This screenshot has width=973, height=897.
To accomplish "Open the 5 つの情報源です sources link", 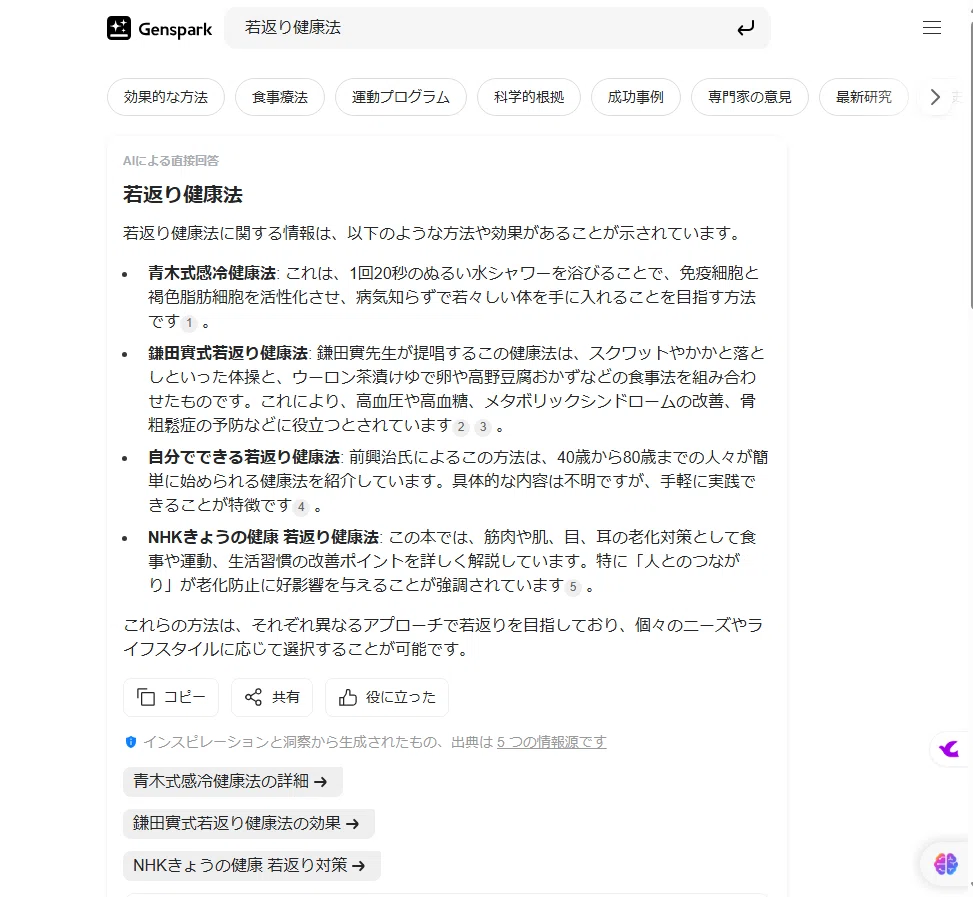I will tap(551, 742).
